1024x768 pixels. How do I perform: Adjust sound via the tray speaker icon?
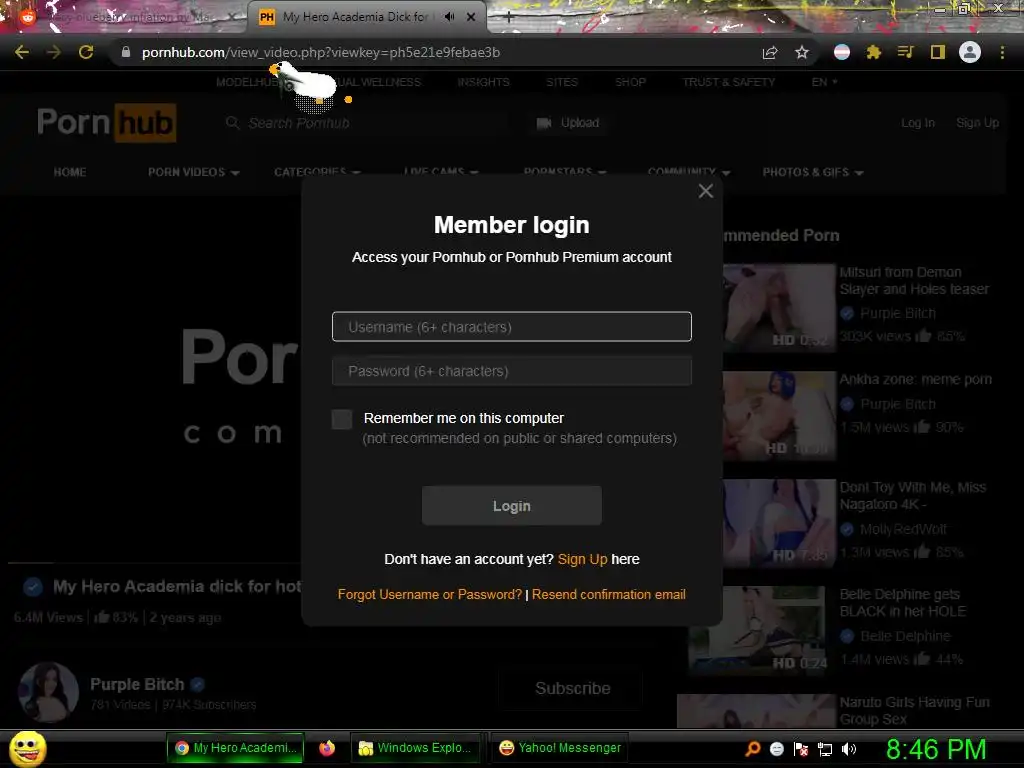(849, 749)
